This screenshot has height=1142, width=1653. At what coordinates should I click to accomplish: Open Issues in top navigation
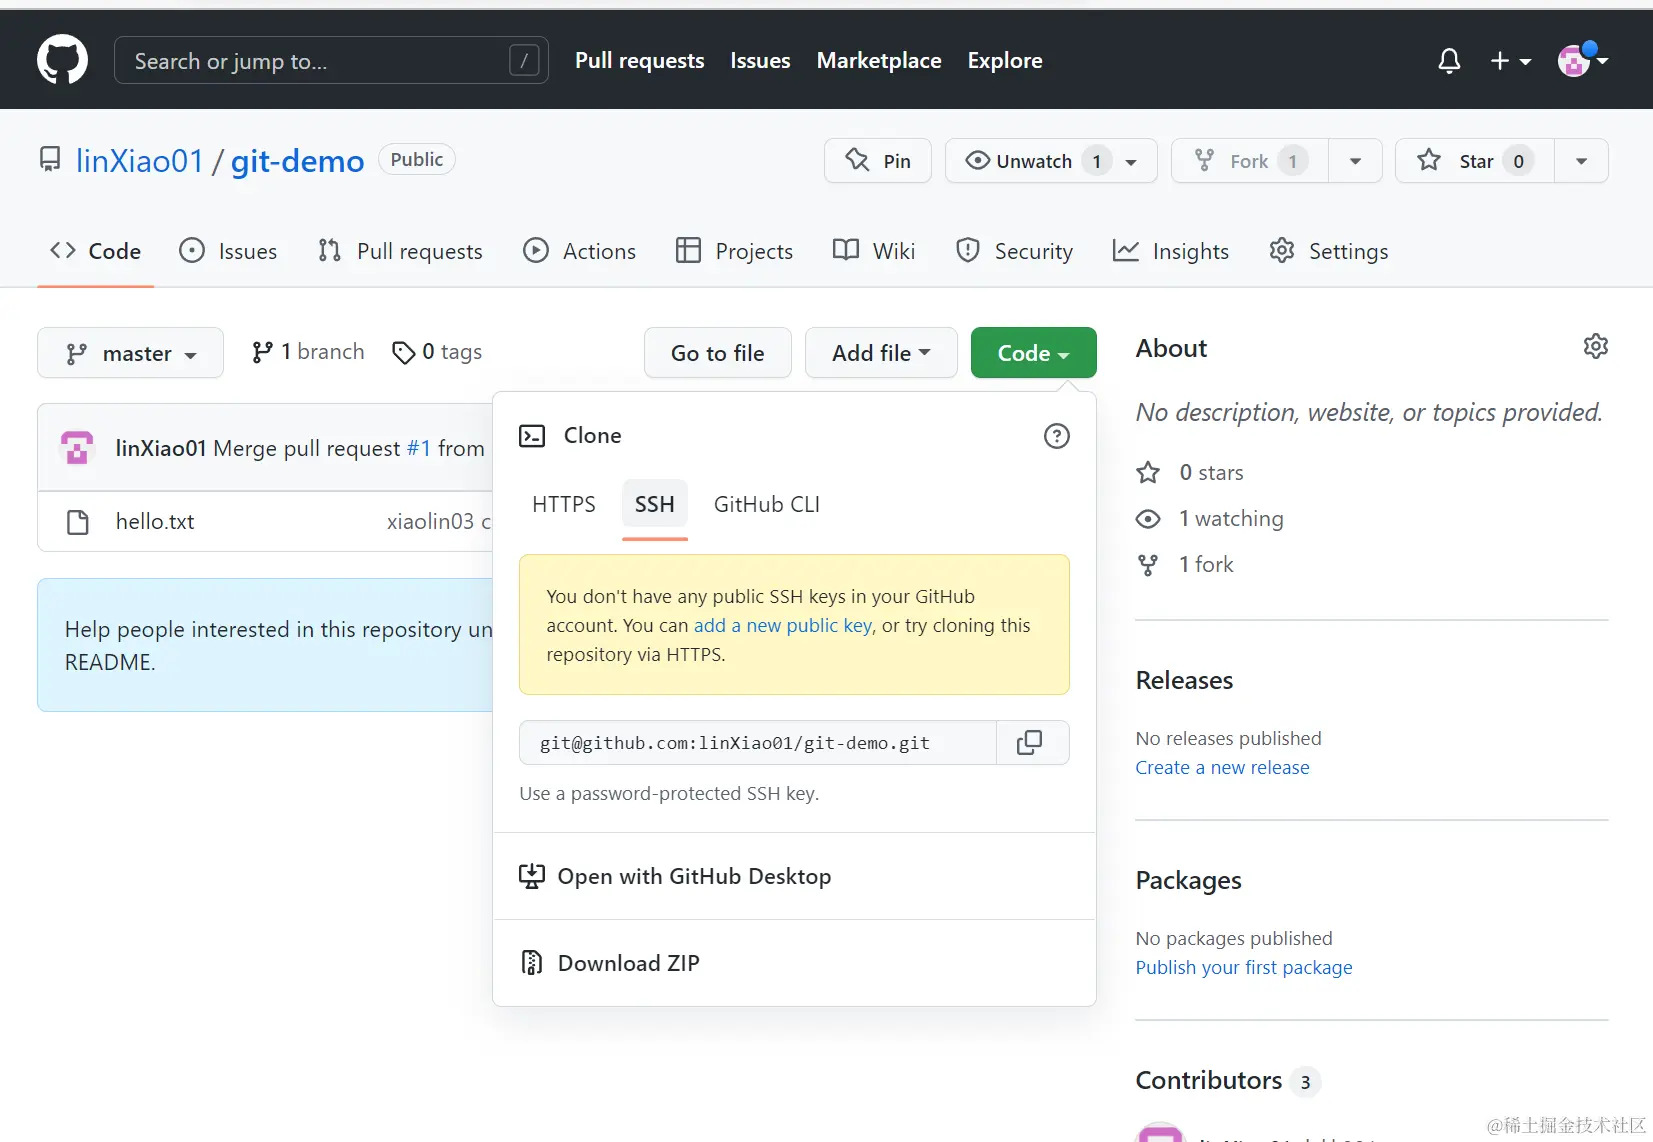pyautogui.click(x=760, y=61)
